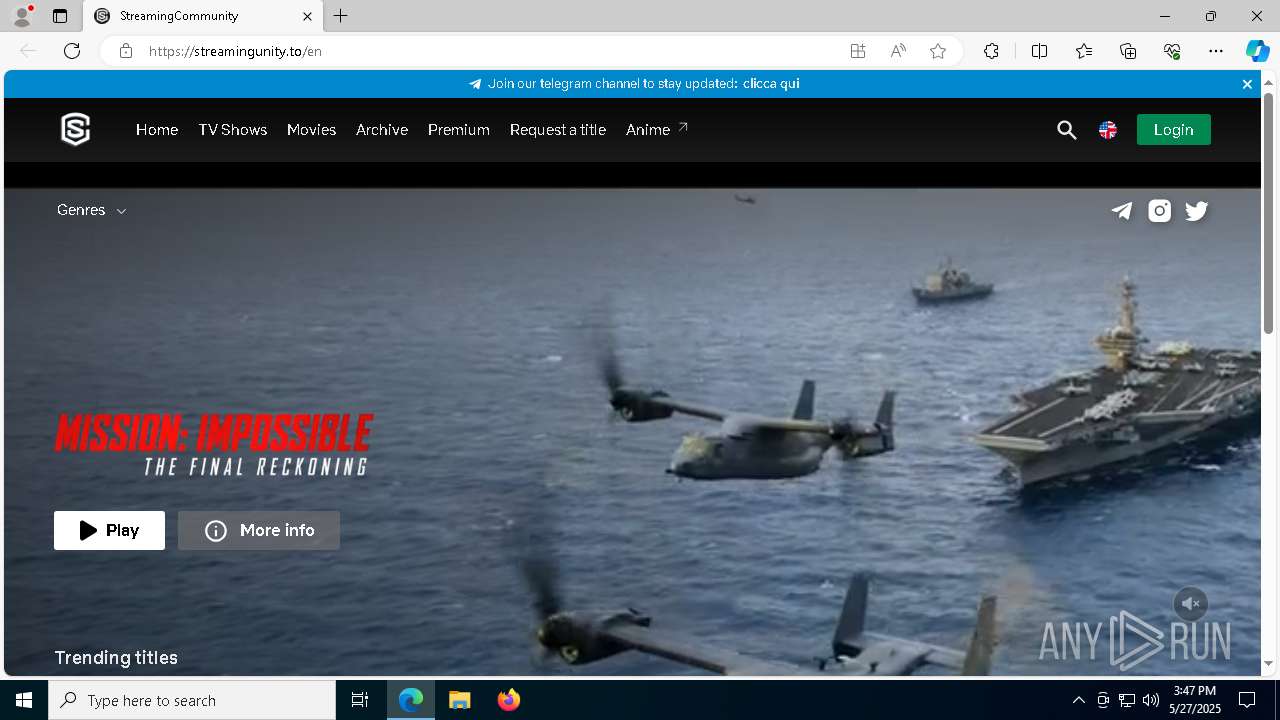Open the browser profile avatar
The image size is (1280, 720).
[22, 16]
